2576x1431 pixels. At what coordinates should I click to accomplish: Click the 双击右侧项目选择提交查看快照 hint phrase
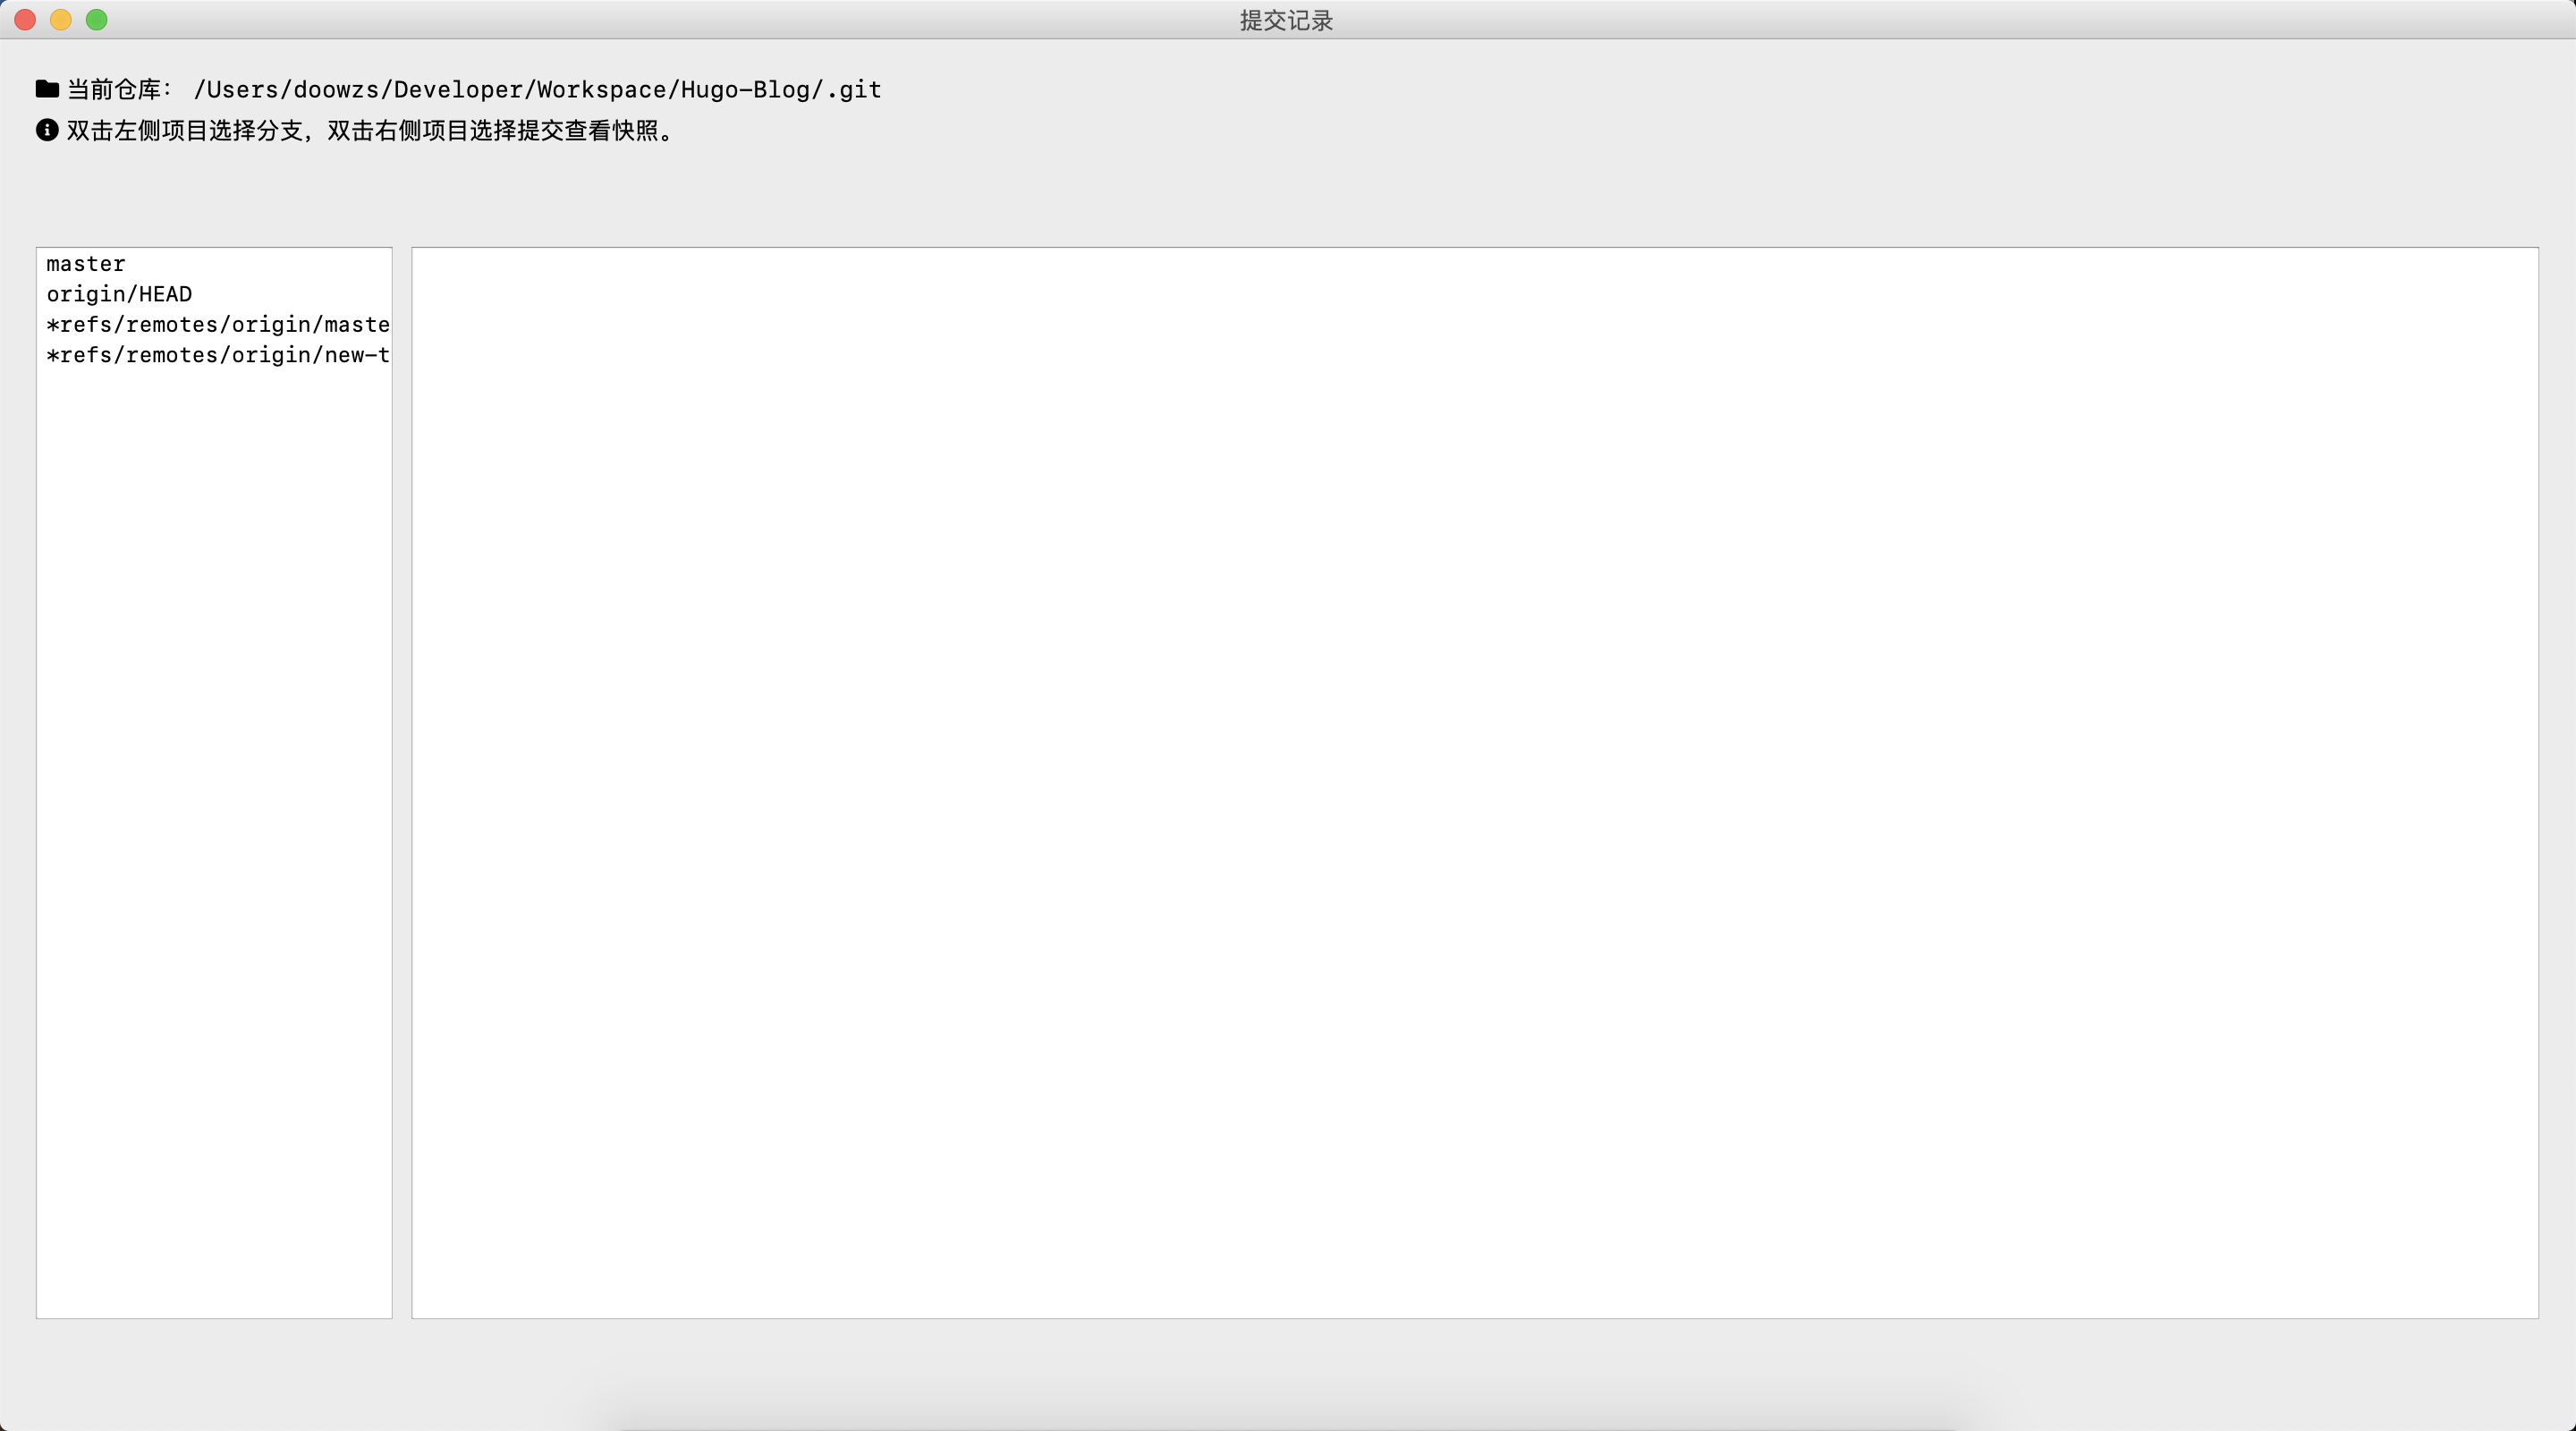point(492,131)
